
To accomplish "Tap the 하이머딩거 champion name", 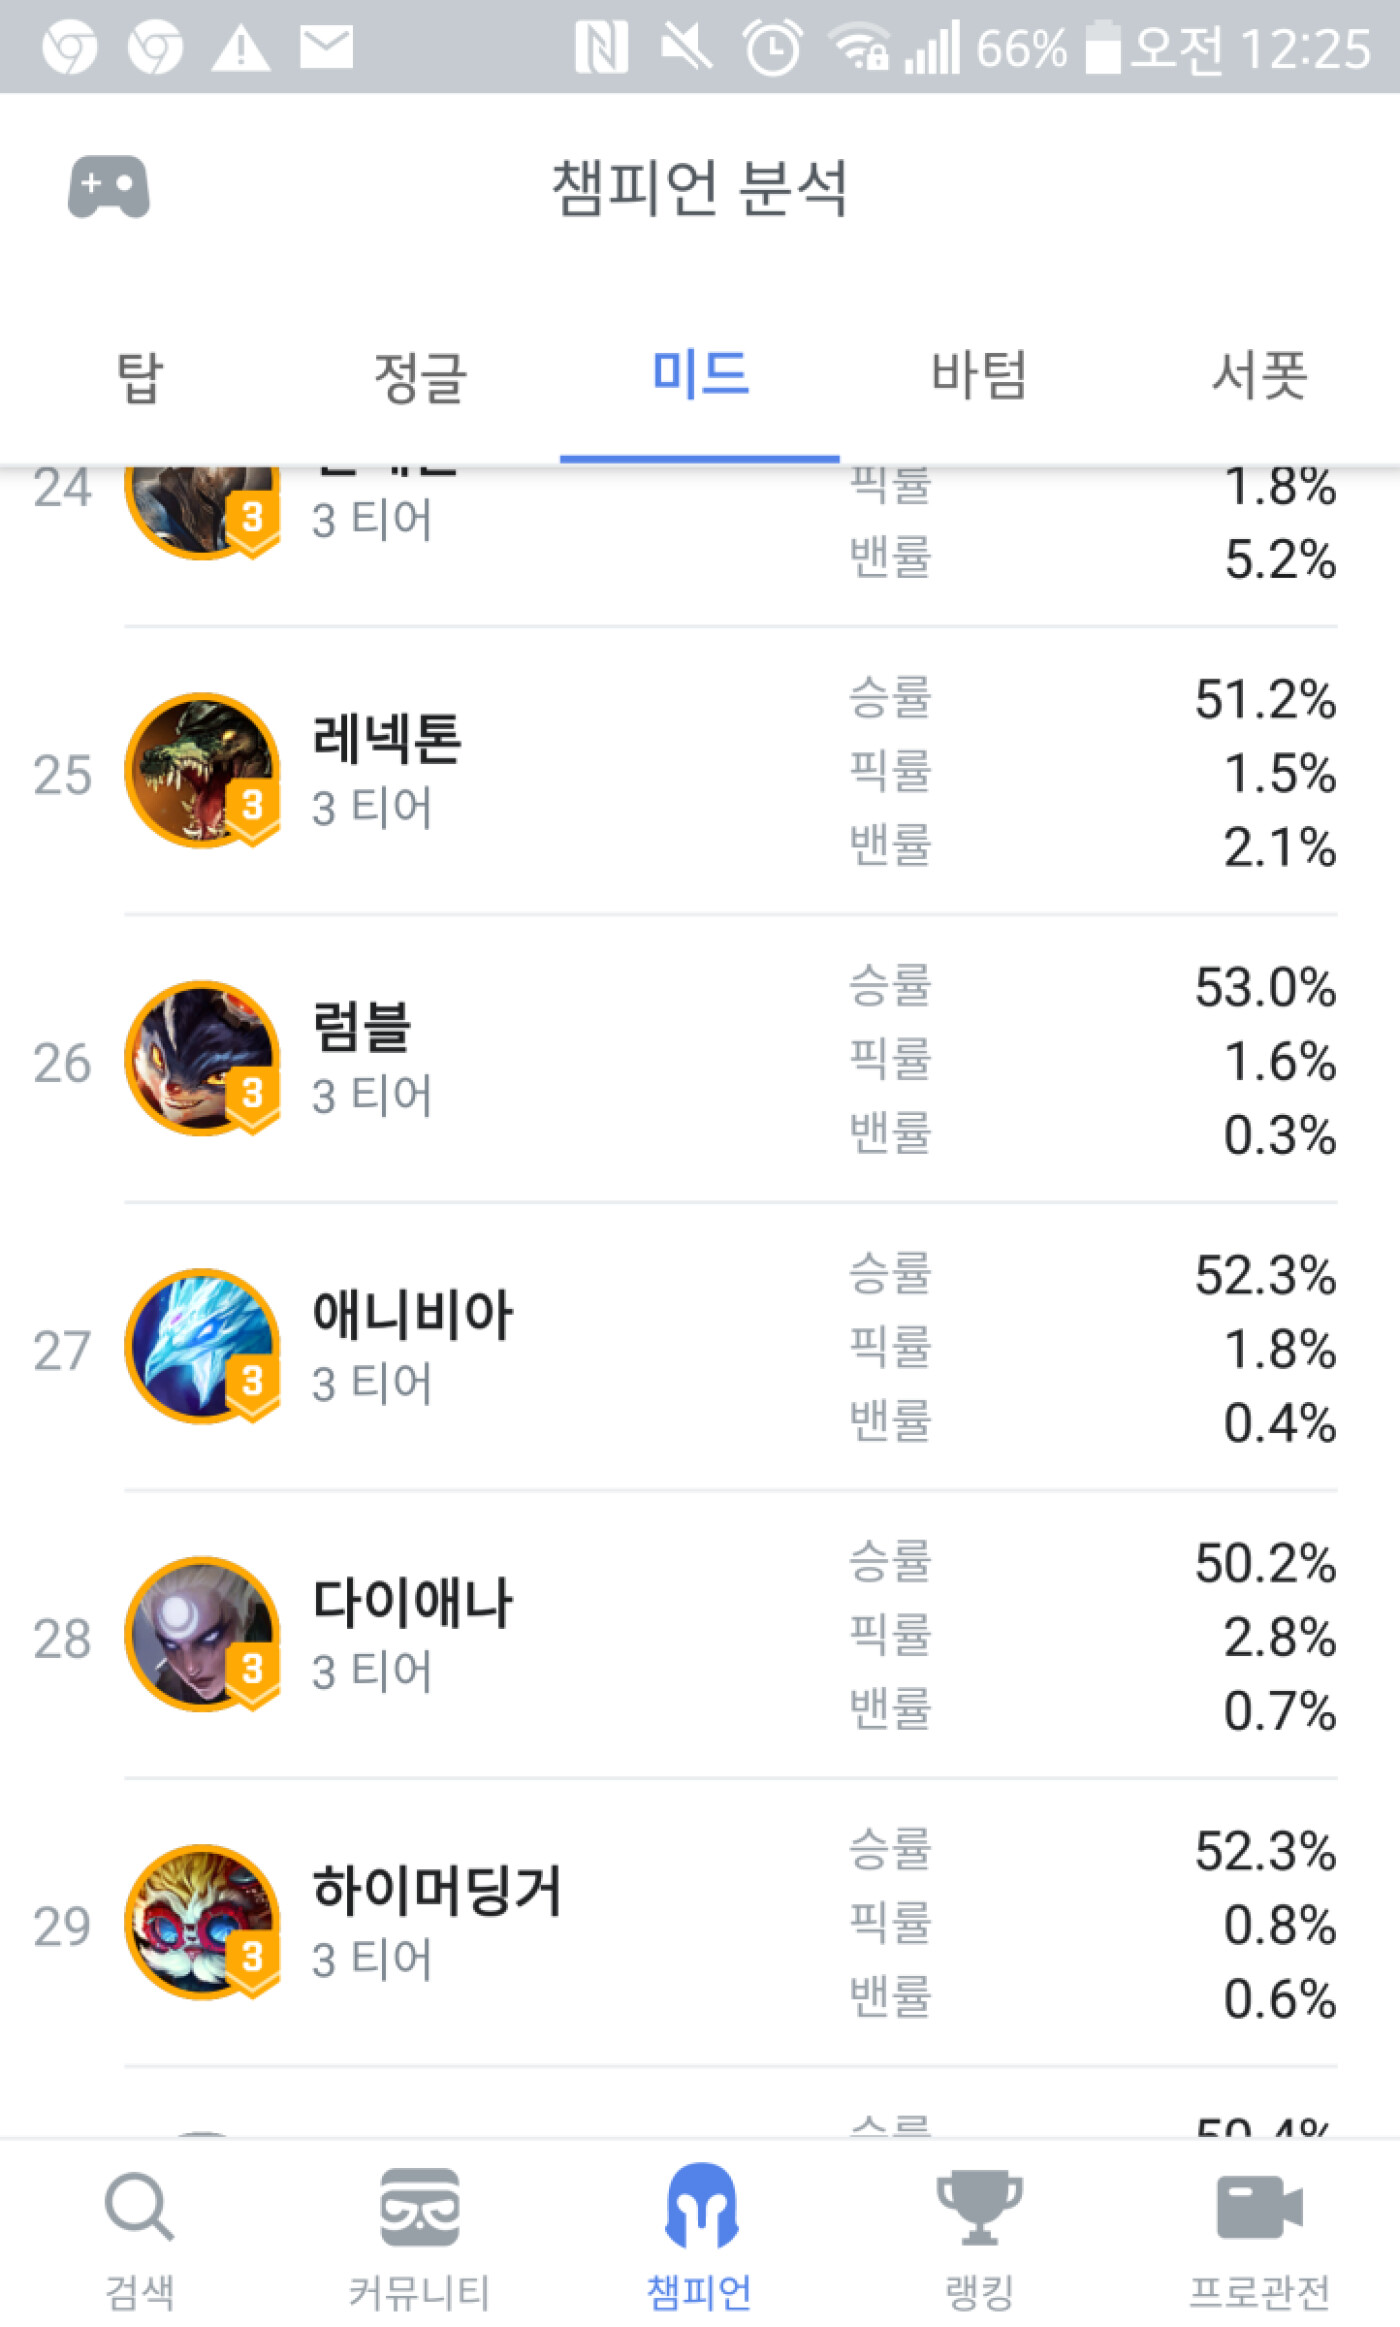I will click(x=437, y=1890).
